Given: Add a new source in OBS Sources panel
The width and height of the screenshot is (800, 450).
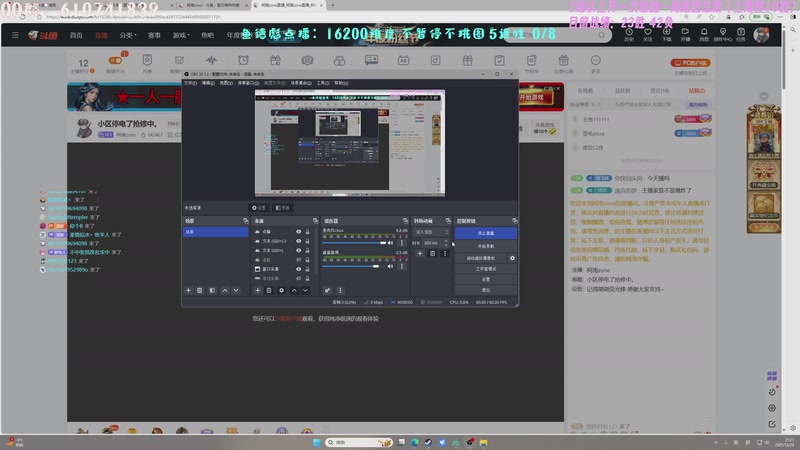Looking at the screenshot, I should click(258, 290).
